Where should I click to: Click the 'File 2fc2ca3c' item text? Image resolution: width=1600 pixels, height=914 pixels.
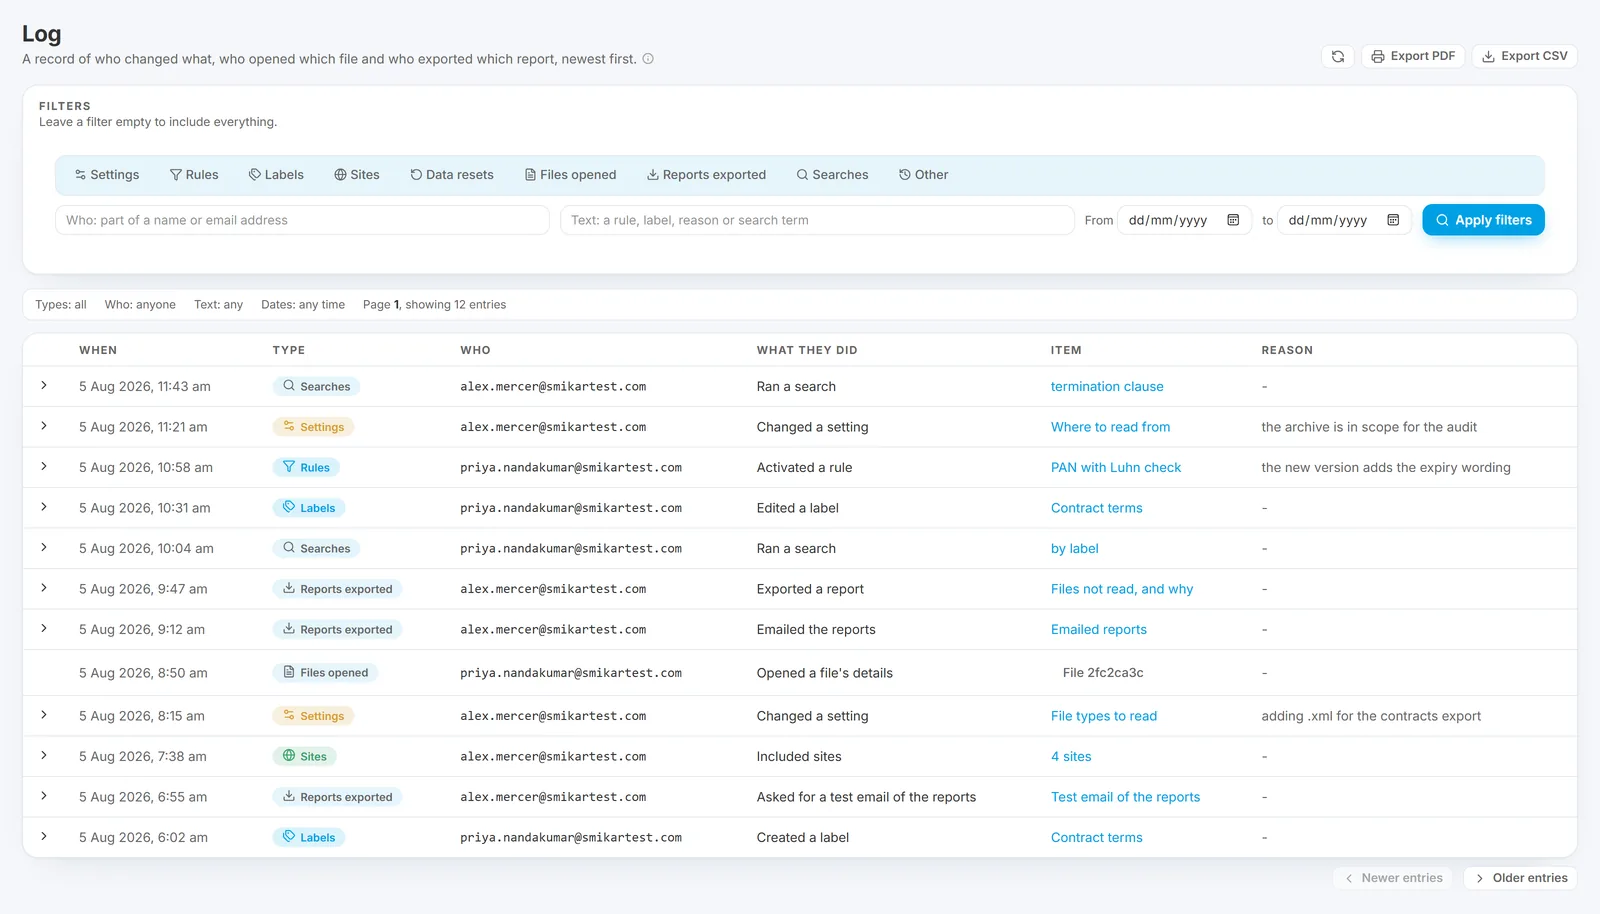point(1103,673)
